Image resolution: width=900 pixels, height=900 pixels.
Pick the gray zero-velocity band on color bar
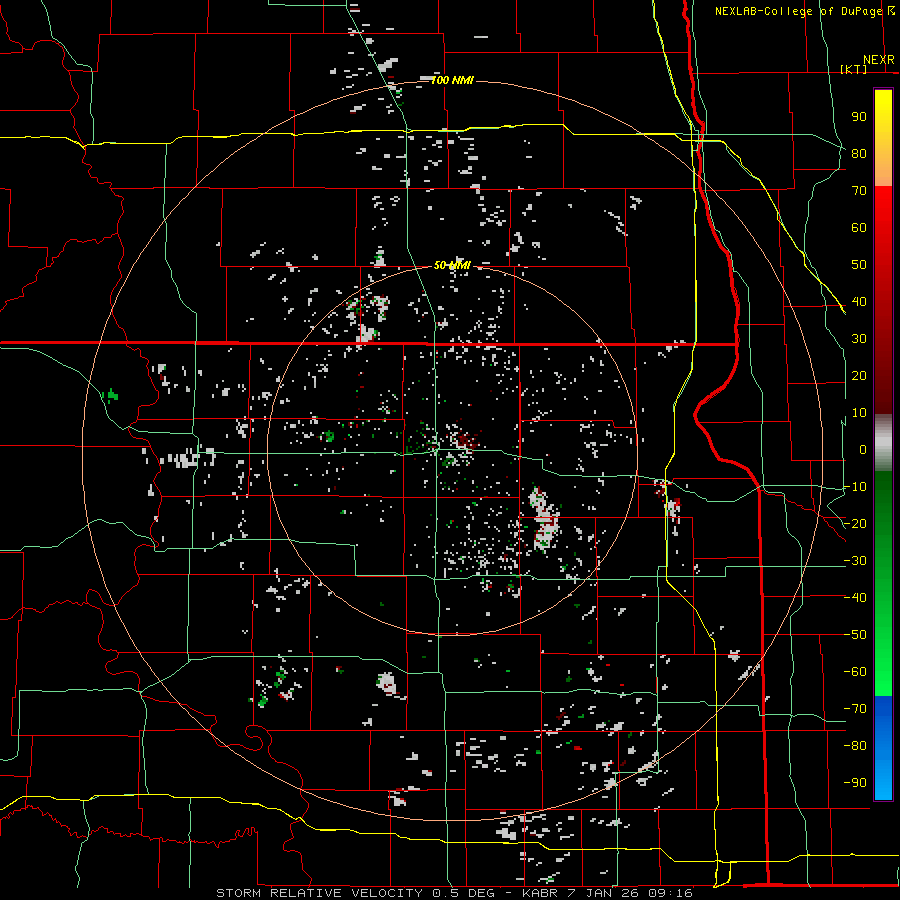coord(883,443)
